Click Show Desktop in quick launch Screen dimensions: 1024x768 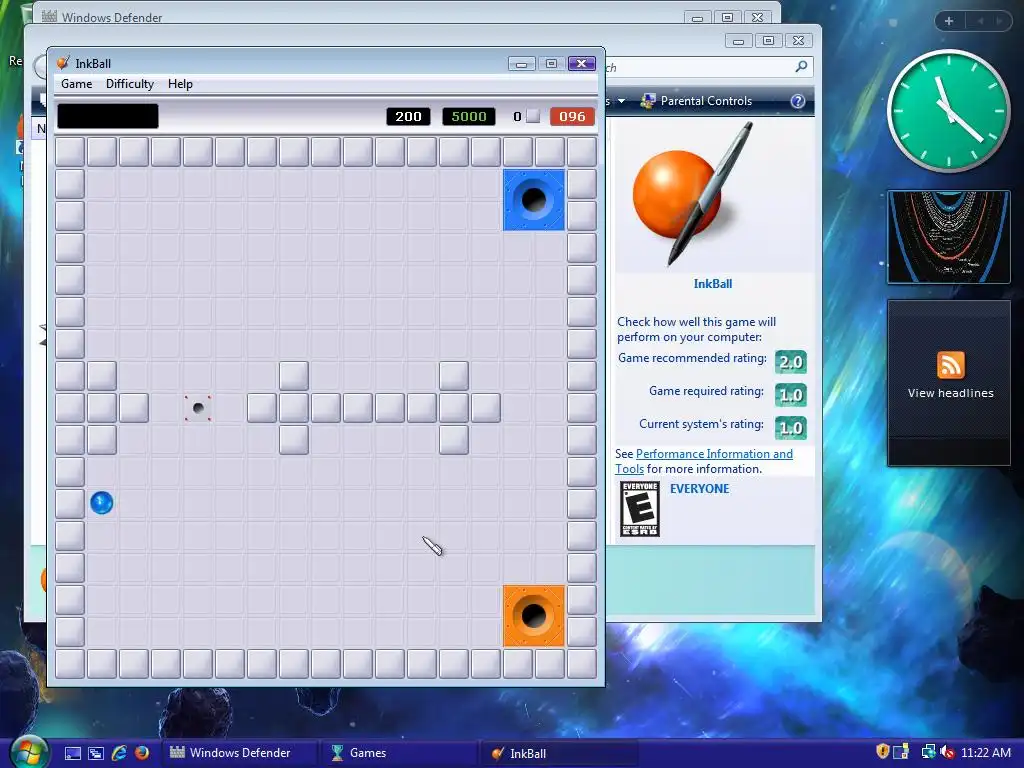click(72, 753)
